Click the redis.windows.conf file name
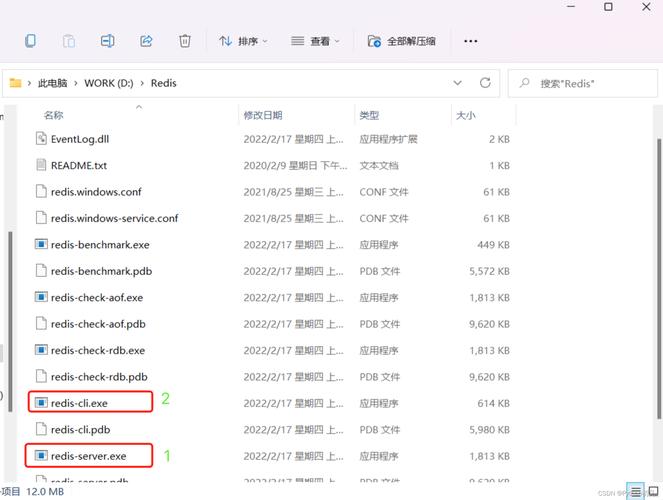This screenshot has height=500, width=663. (96, 192)
